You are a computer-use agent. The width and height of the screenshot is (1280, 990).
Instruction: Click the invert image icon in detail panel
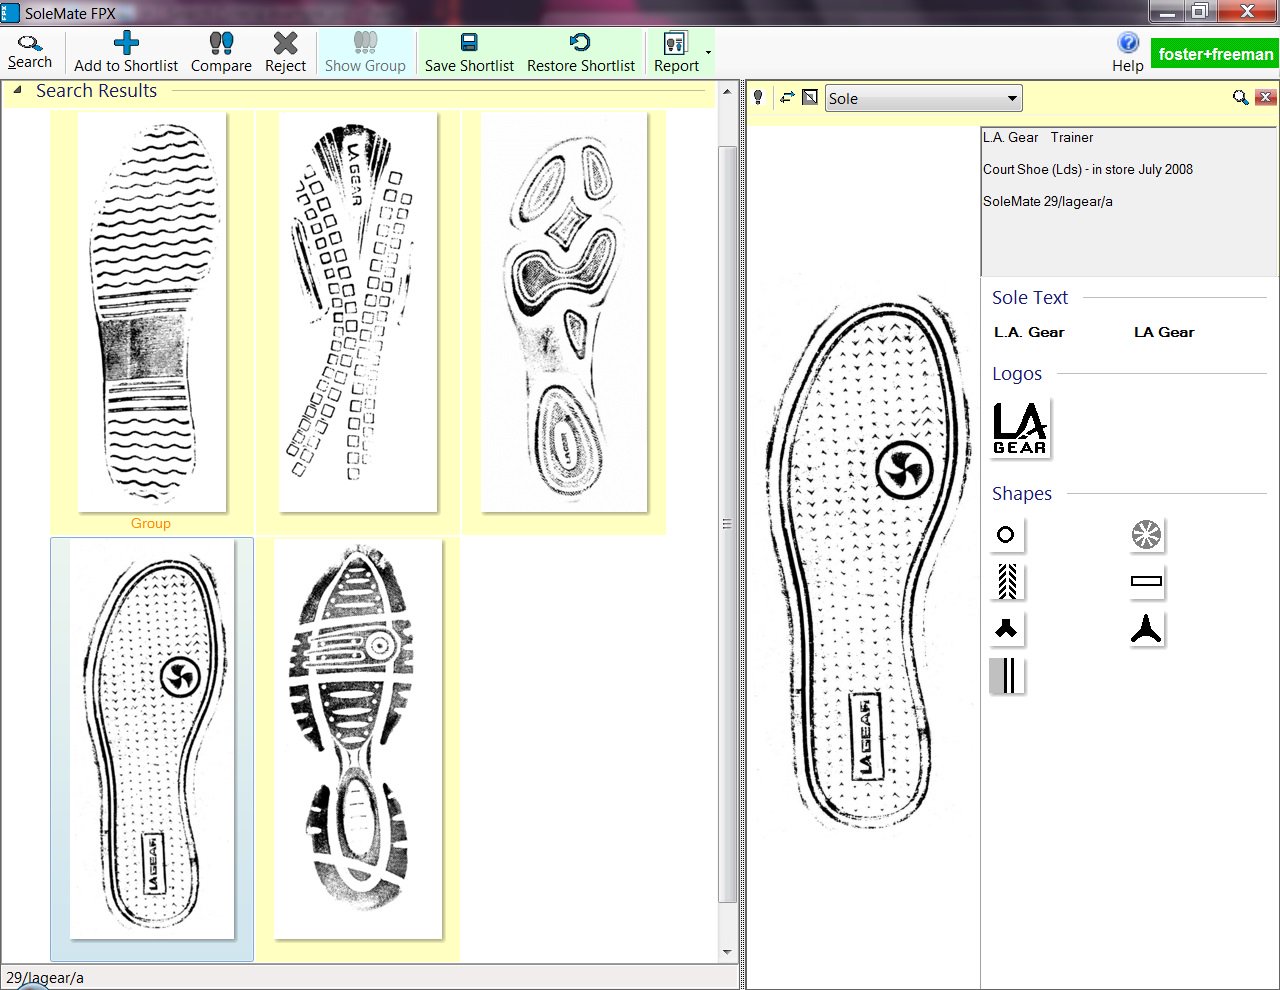click(810, 97)
